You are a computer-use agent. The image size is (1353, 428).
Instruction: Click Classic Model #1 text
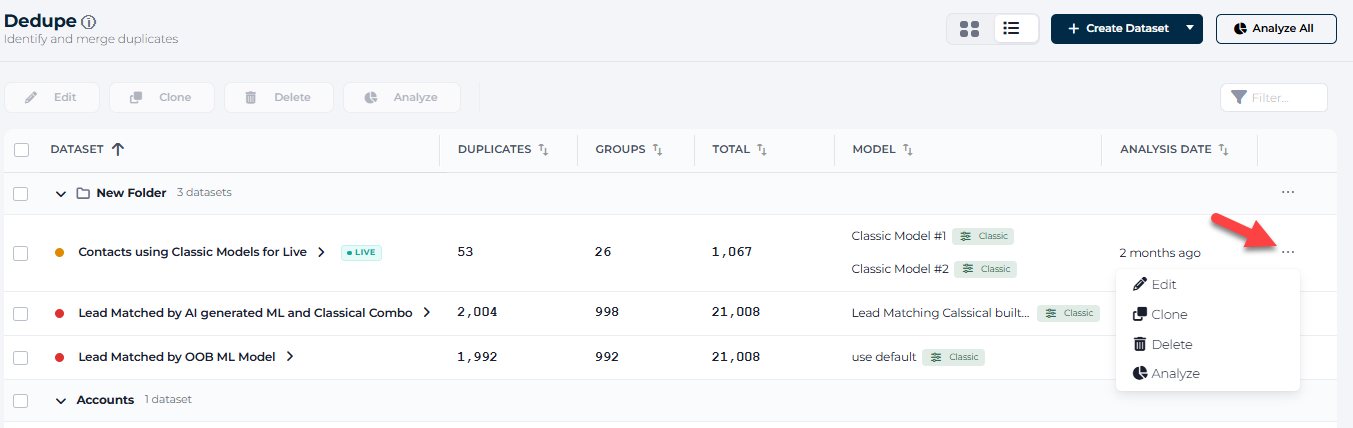[x=899, y=236]
